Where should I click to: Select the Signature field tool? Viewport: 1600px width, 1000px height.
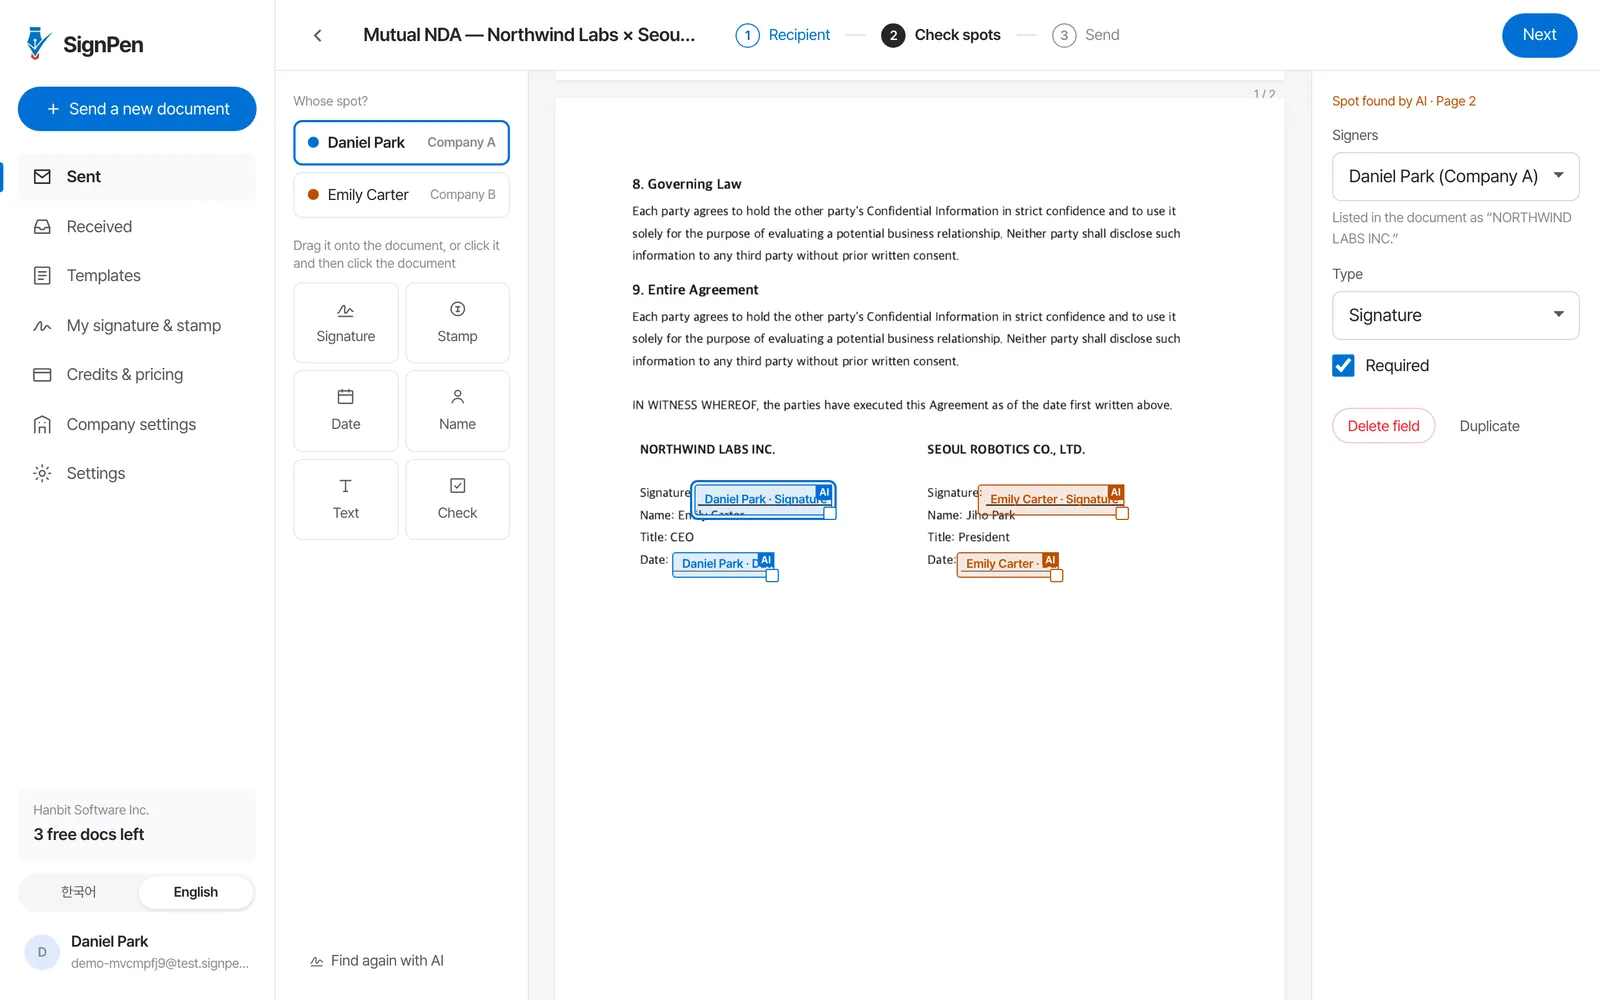point(346,323)
